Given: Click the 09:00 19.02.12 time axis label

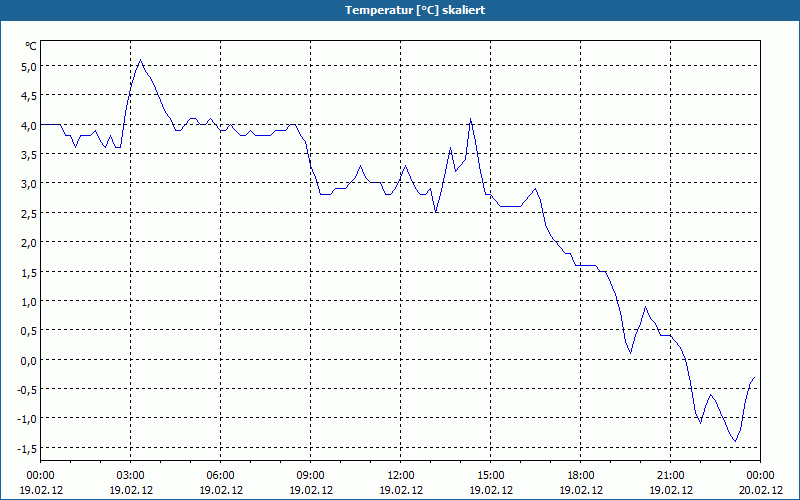Looking at the screenshot, I should [311, 483].
